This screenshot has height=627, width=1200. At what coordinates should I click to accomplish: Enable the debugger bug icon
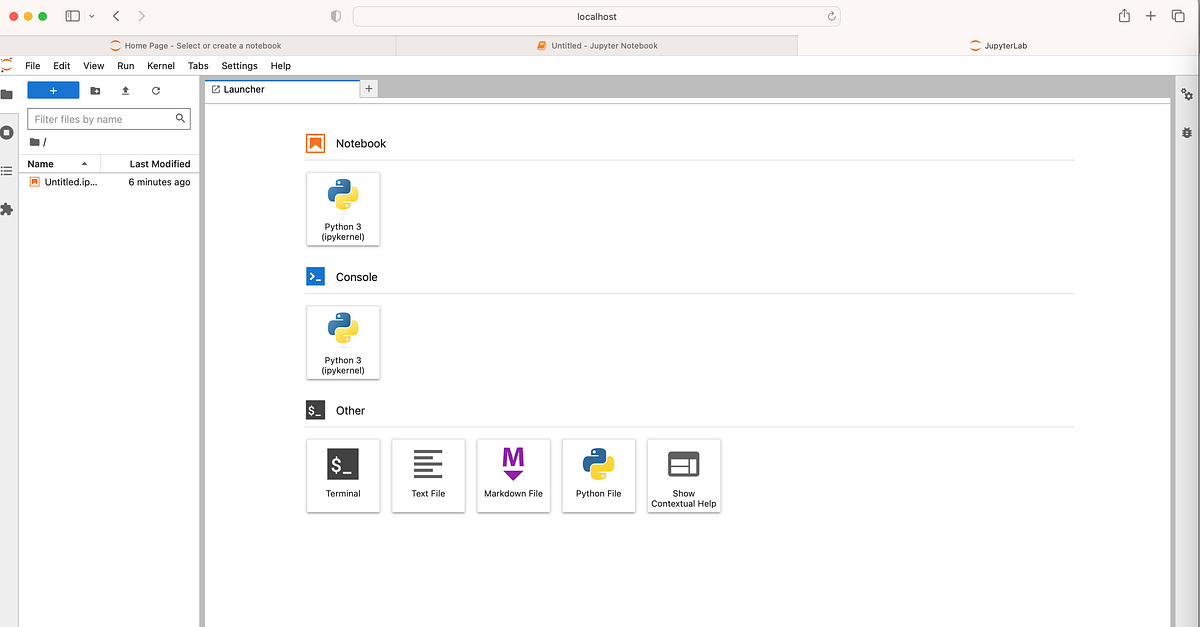tap(1186, 132)
